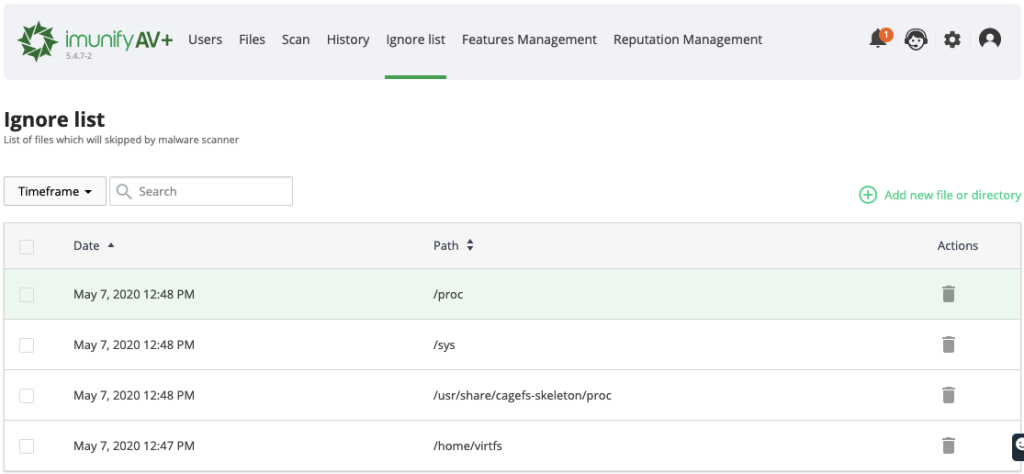Toggle the select-all header checkbox
This screenshot has width=1024, height=474.
tap(27, 246)
